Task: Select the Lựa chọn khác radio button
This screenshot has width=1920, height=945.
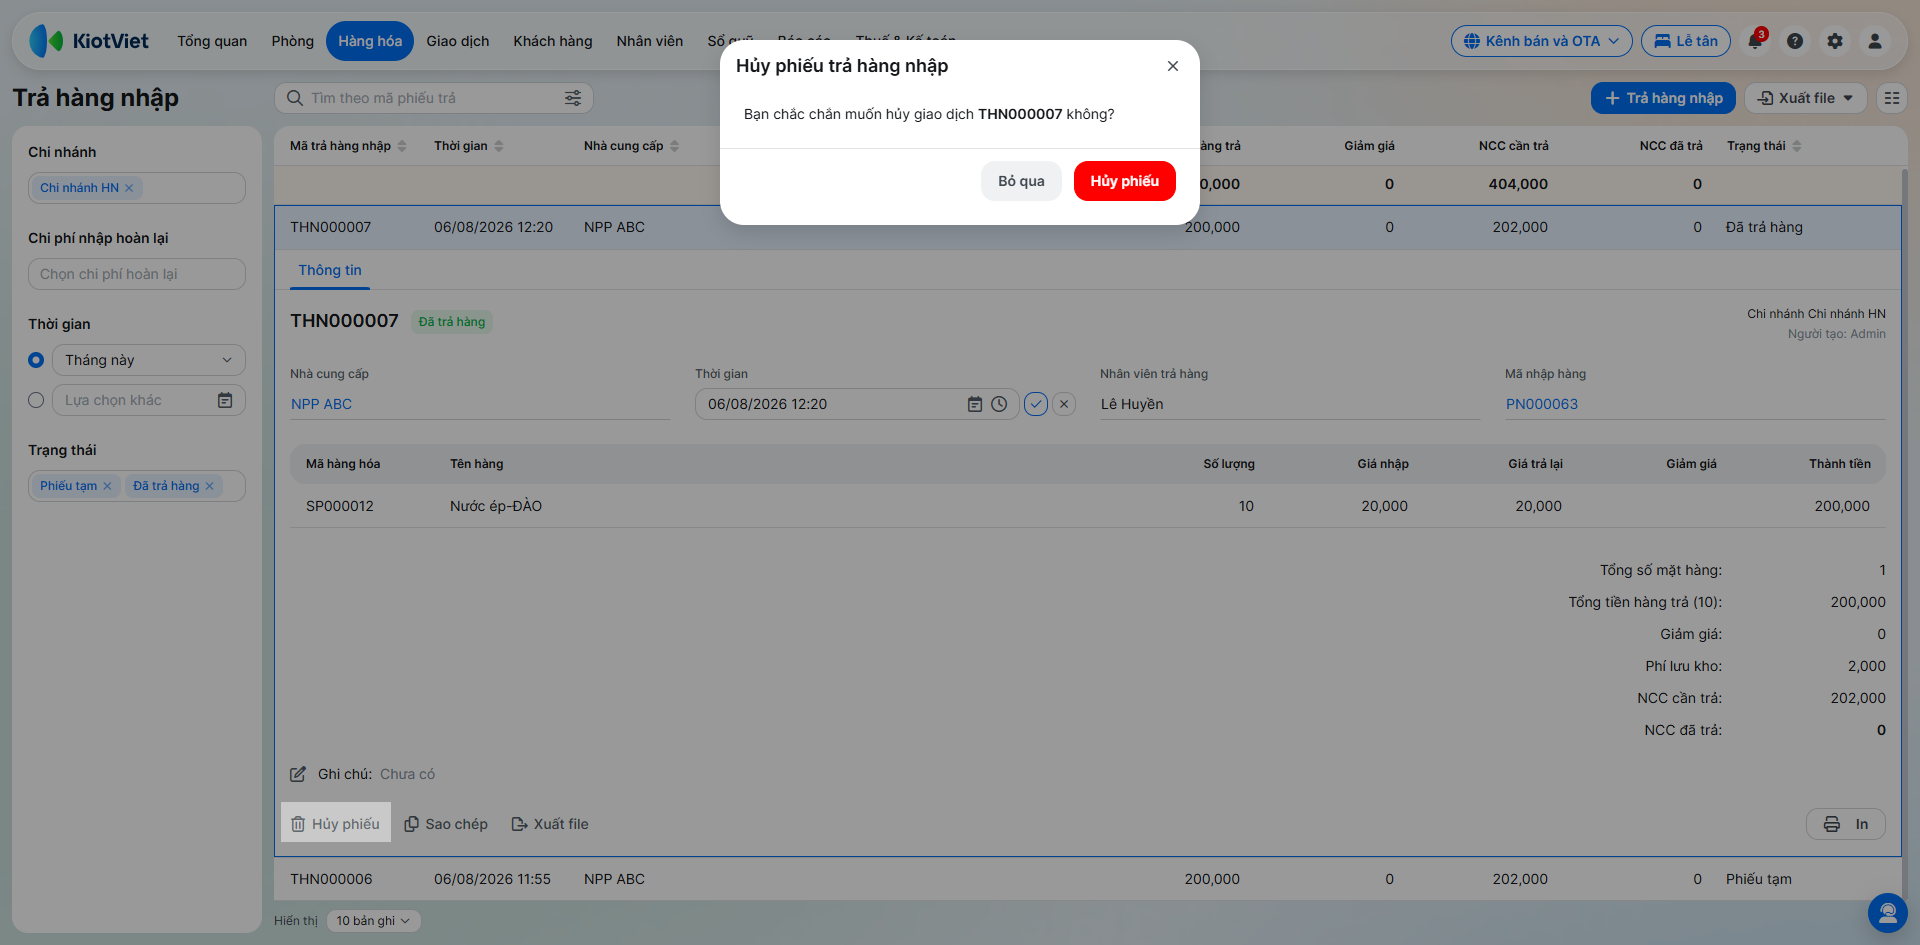Action: pyautogui.click(x=36, y=400)
